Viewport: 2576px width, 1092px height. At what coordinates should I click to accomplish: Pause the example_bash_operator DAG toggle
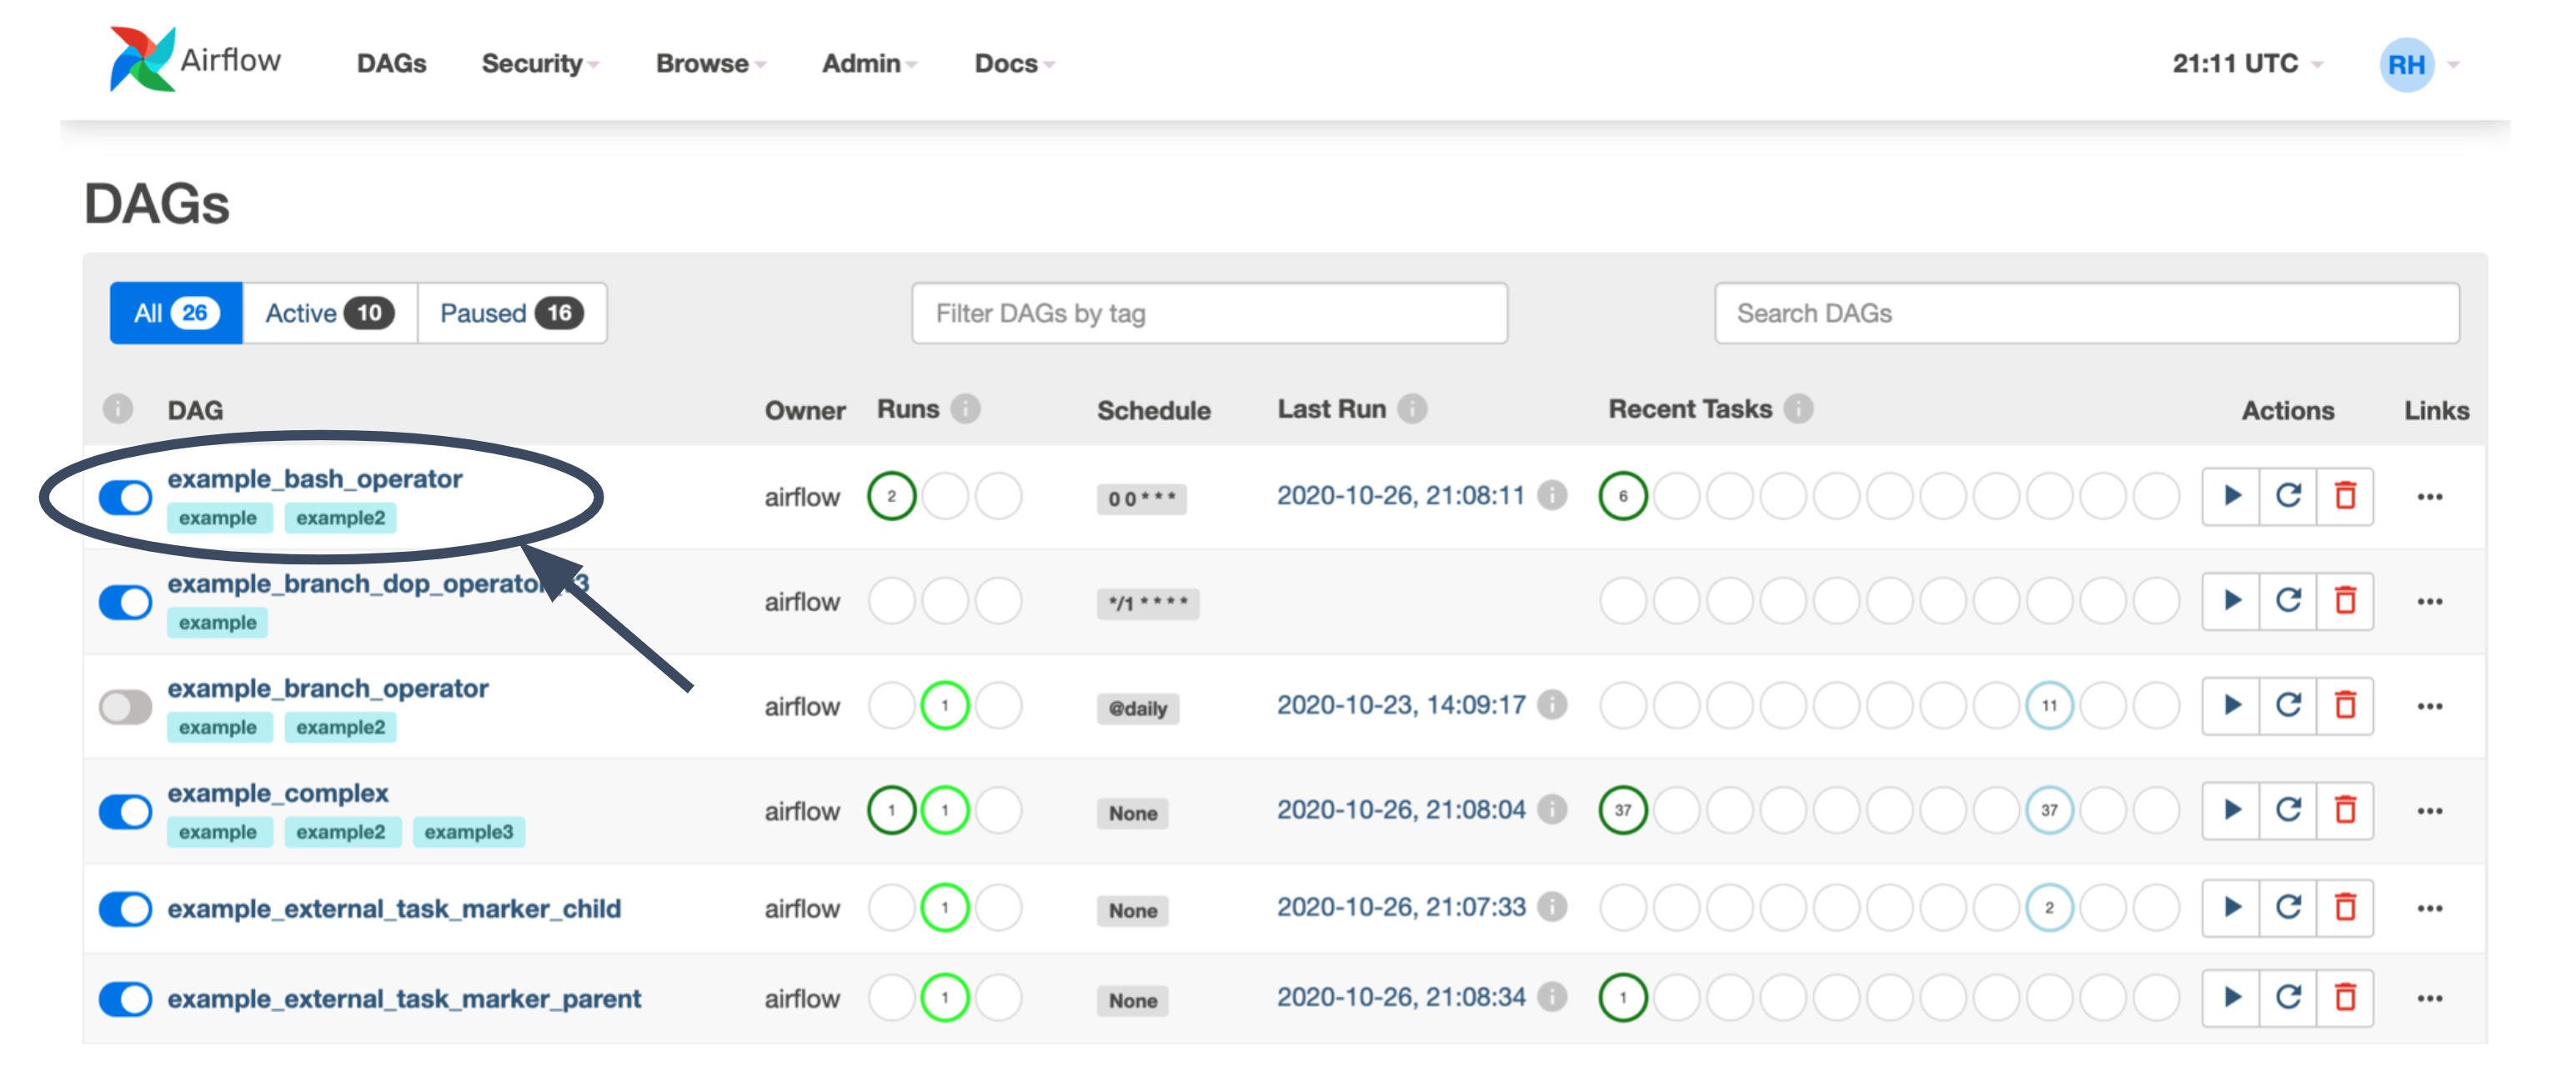tap(125, 497)
